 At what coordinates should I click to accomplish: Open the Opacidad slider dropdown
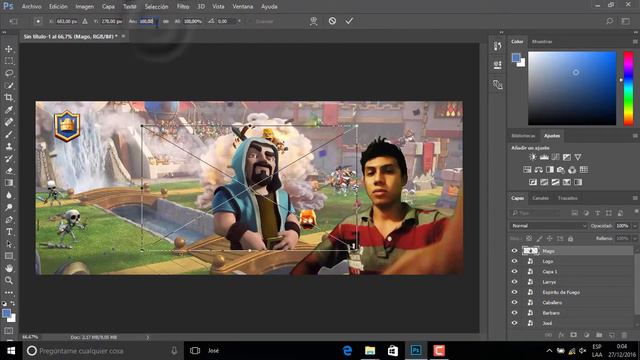(635, 226)
